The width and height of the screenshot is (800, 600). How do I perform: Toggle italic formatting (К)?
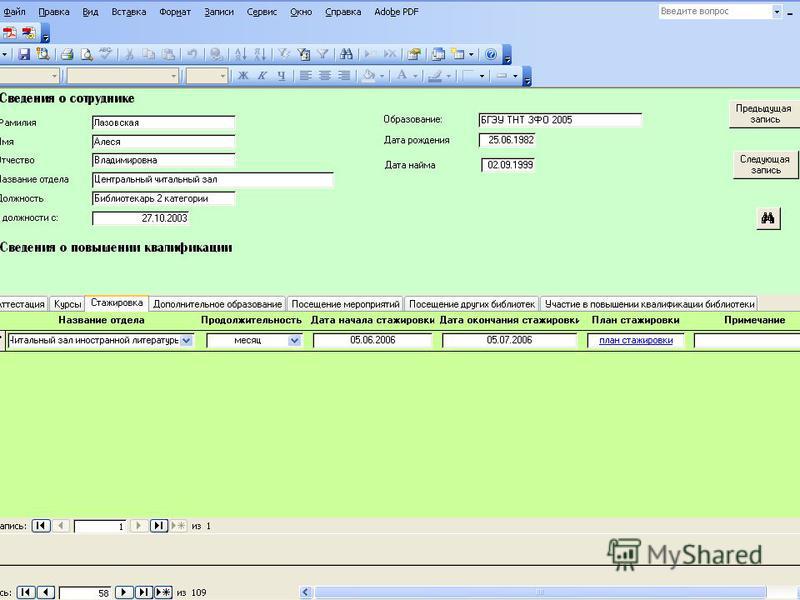(262, 76)
